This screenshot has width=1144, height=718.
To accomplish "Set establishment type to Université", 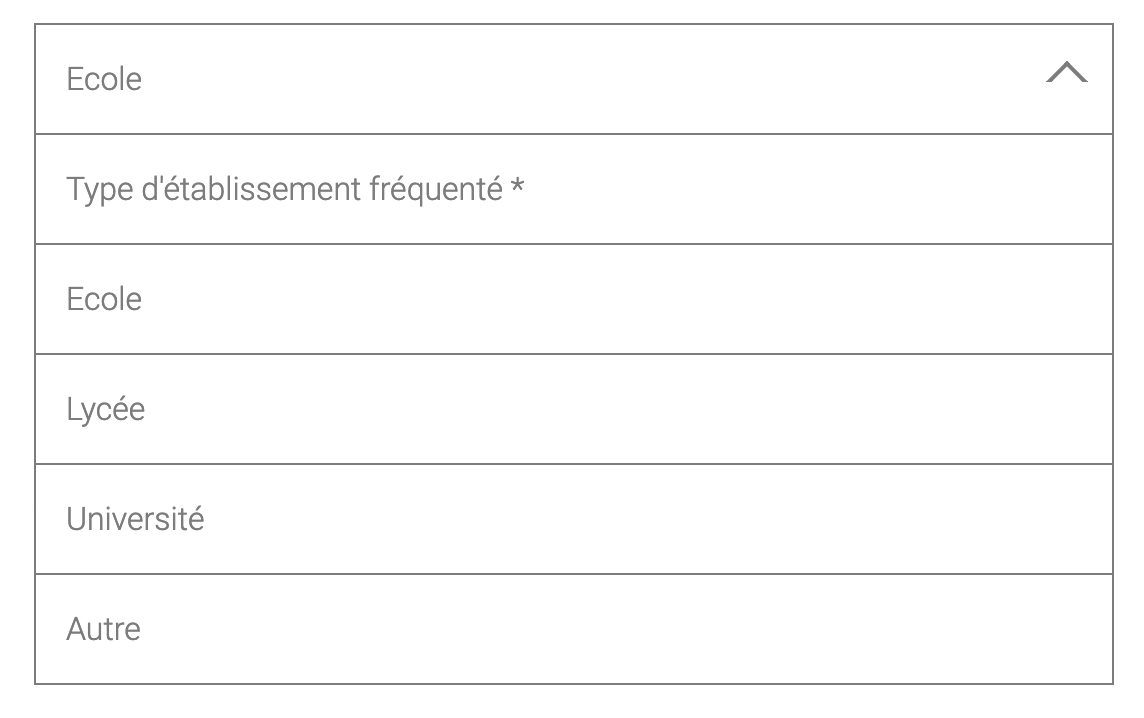I will tap(573, 519).
